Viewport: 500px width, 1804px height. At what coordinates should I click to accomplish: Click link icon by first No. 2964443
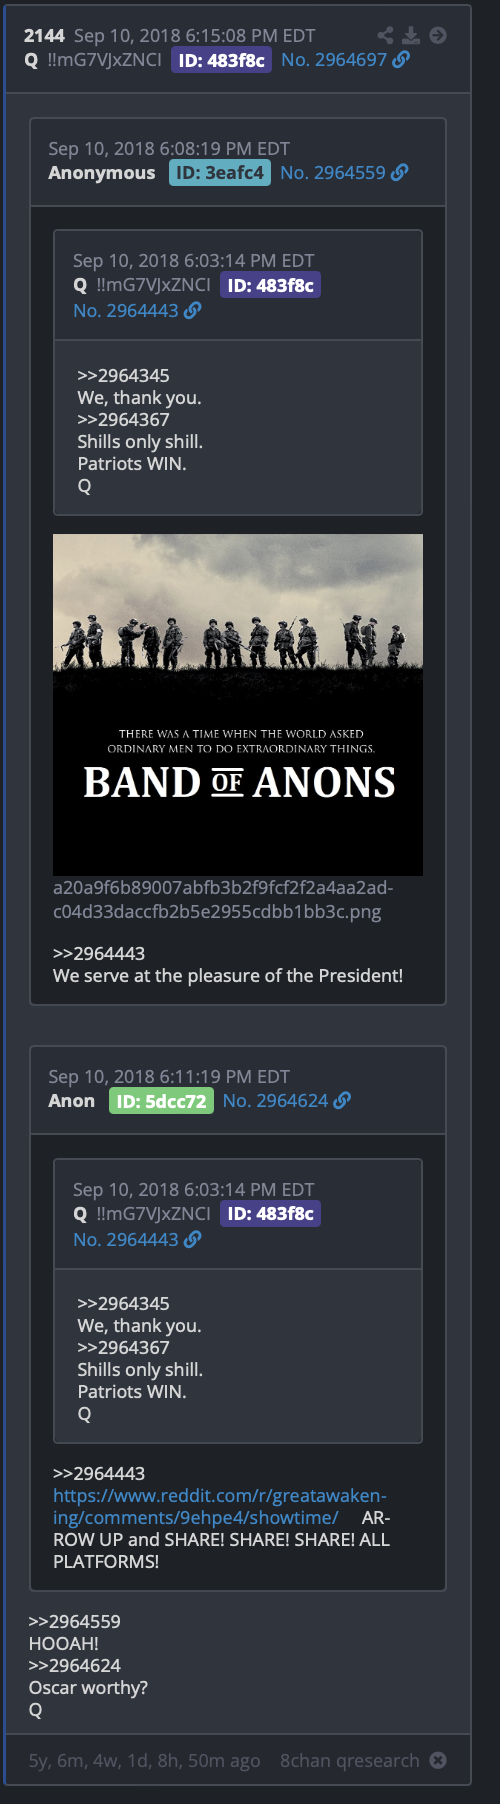193,311
